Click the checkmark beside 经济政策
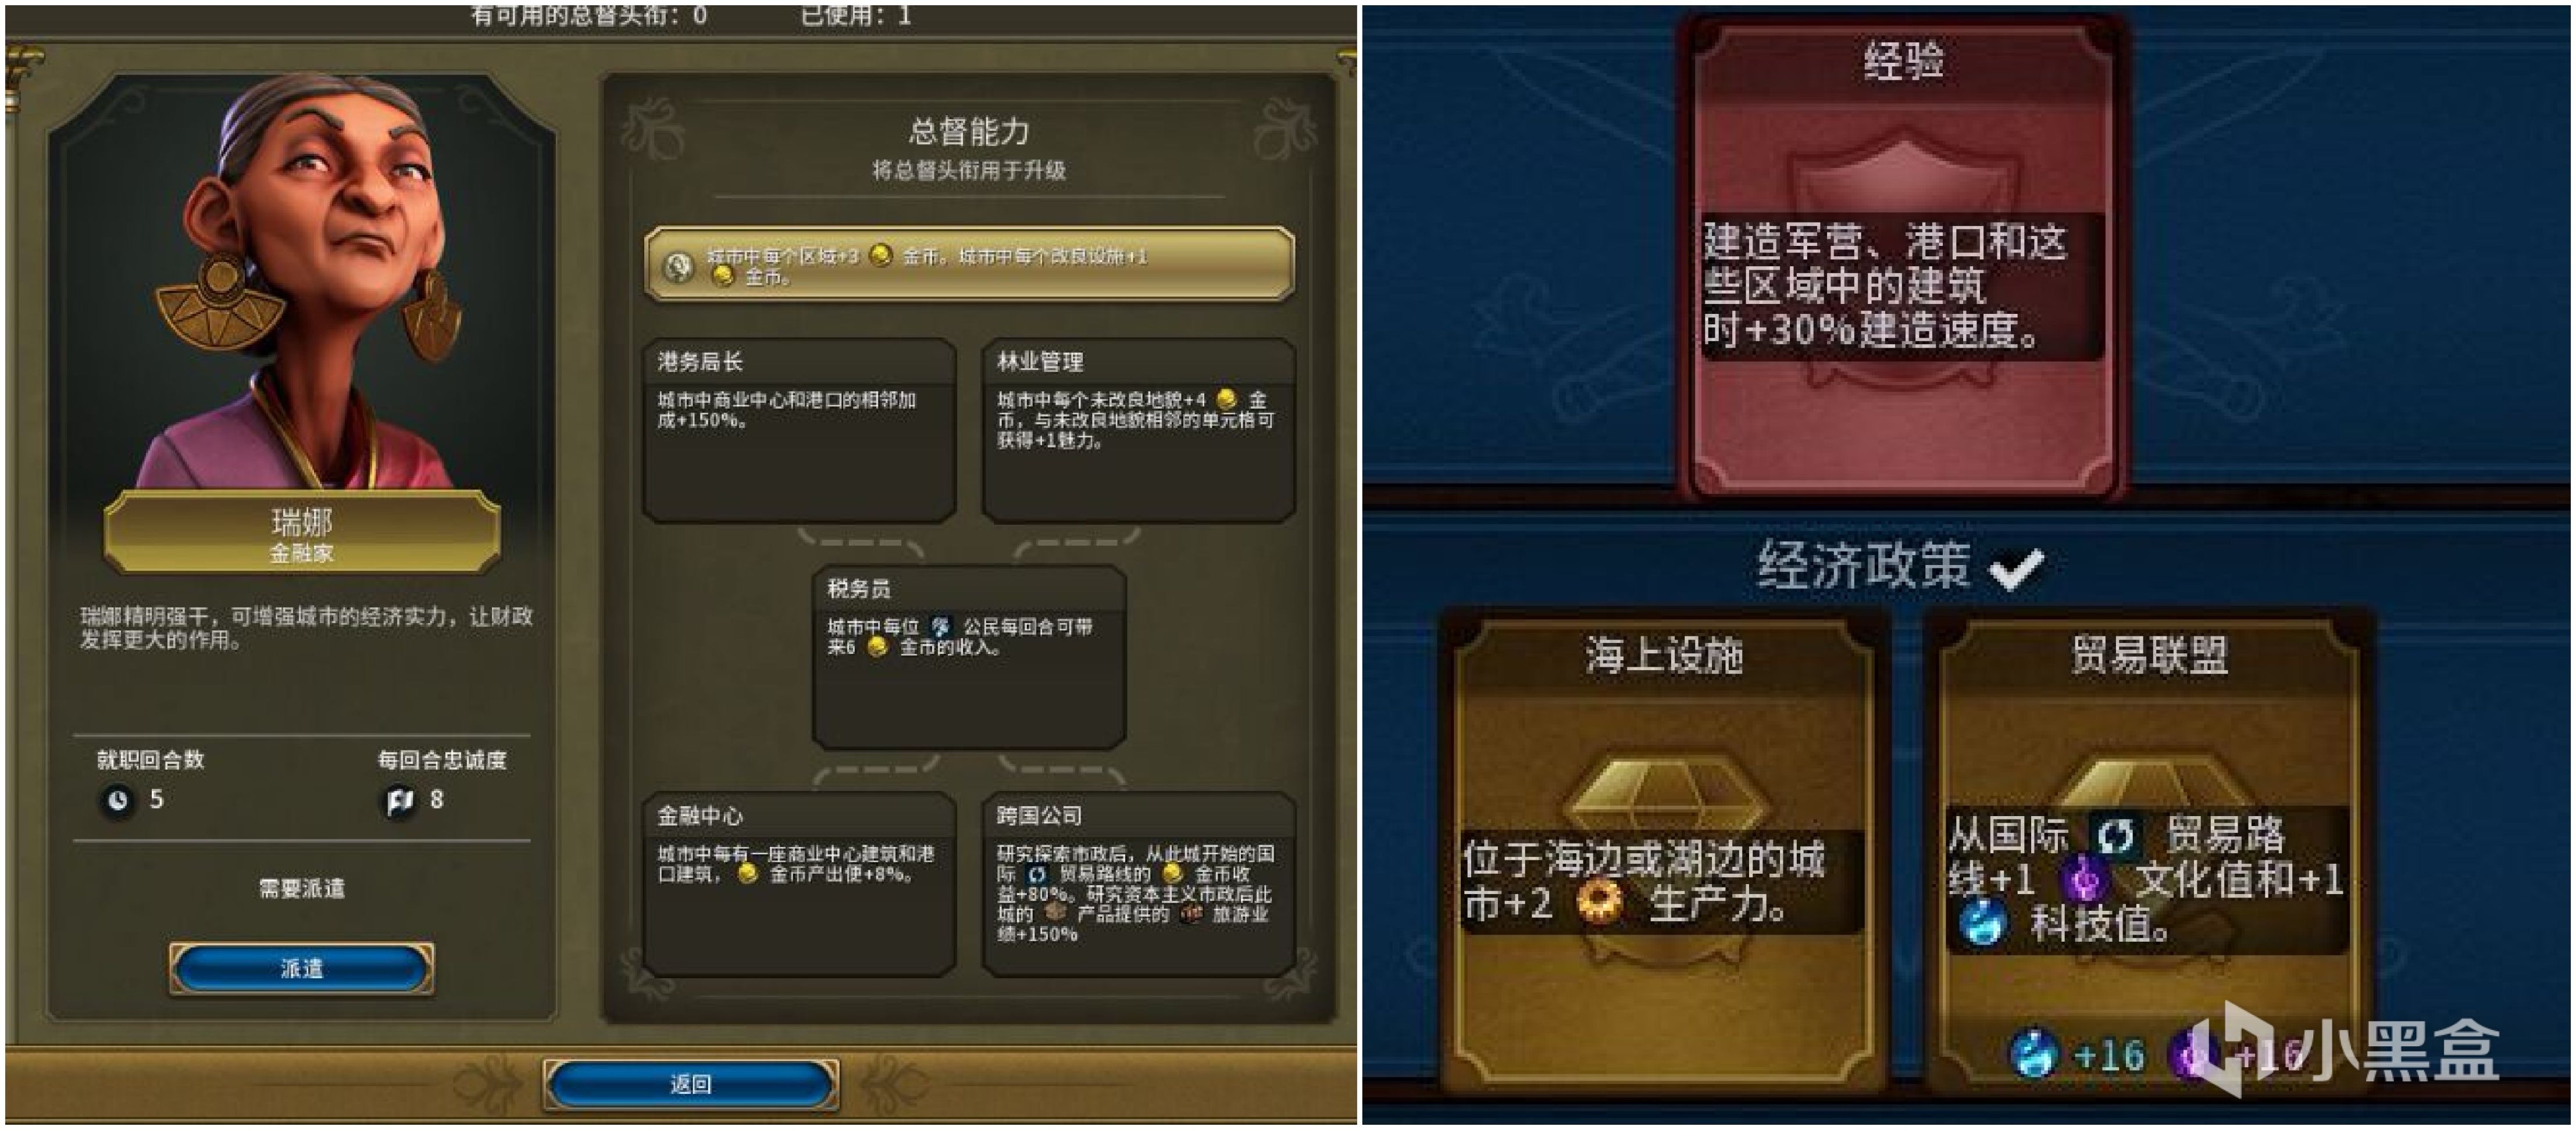This screenshot has height=1130, width=2576. point(2016,568)
